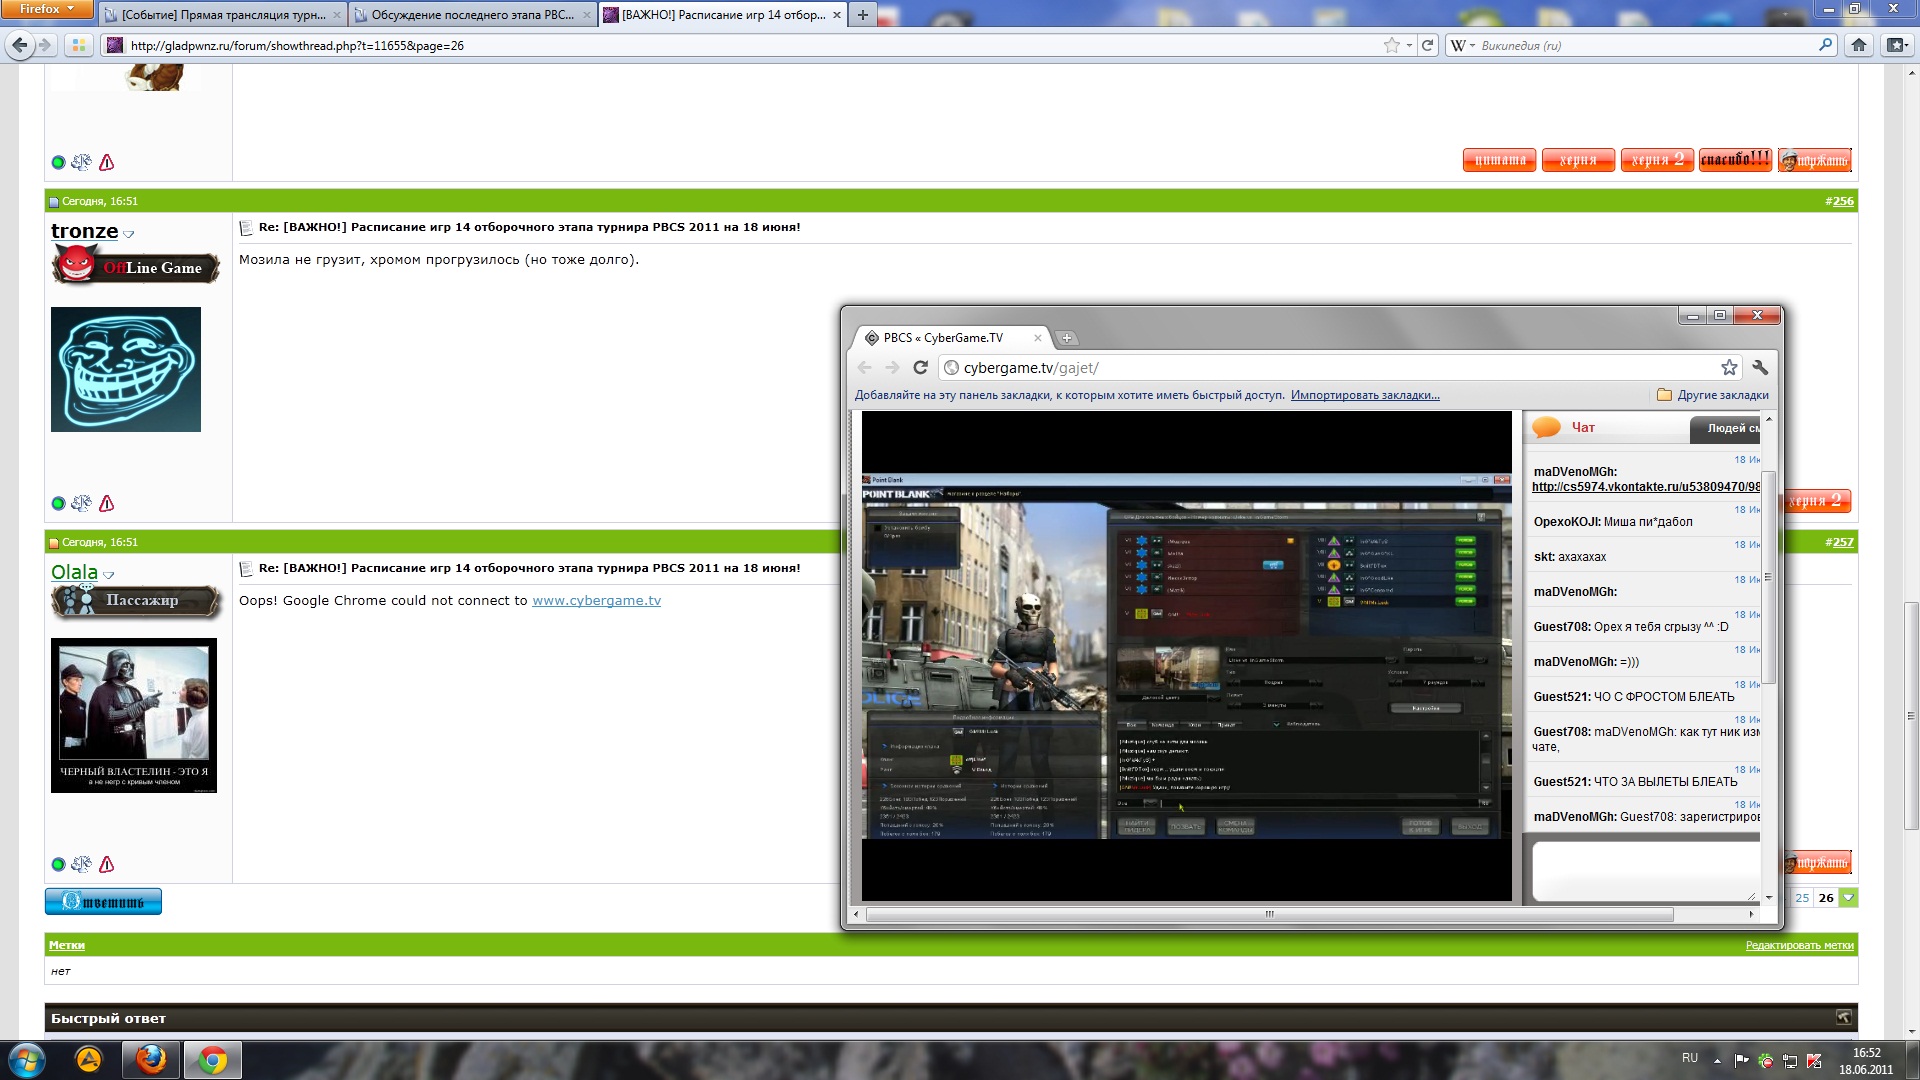Click the chat message input box
Screen dimensions: 1920x1080
(1644, 870)
